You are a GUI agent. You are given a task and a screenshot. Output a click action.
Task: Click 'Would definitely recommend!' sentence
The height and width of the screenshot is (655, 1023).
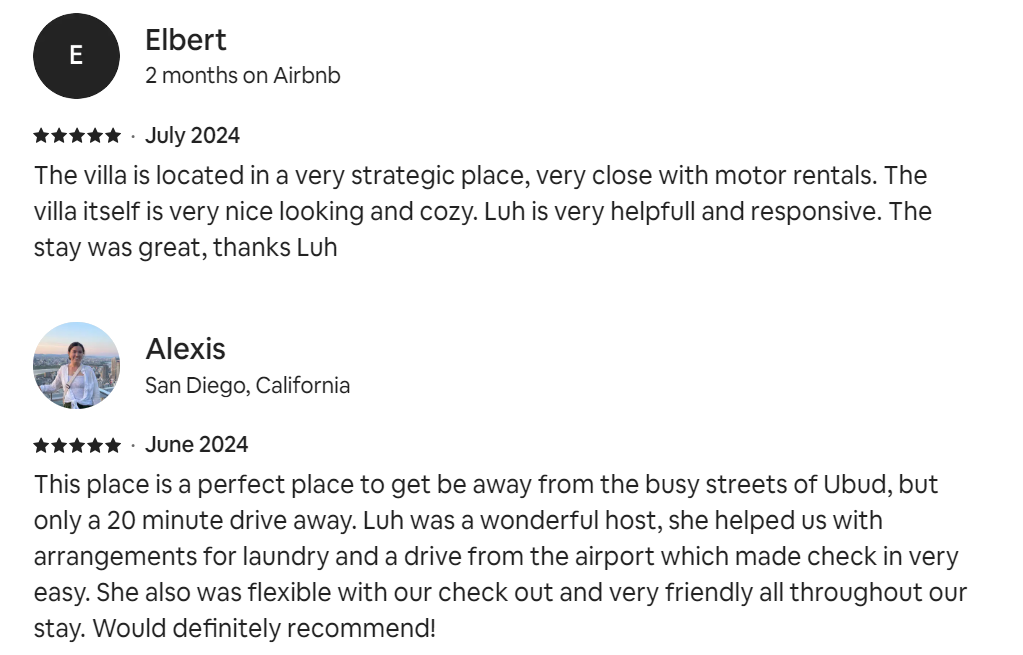[x=264, y=628]
